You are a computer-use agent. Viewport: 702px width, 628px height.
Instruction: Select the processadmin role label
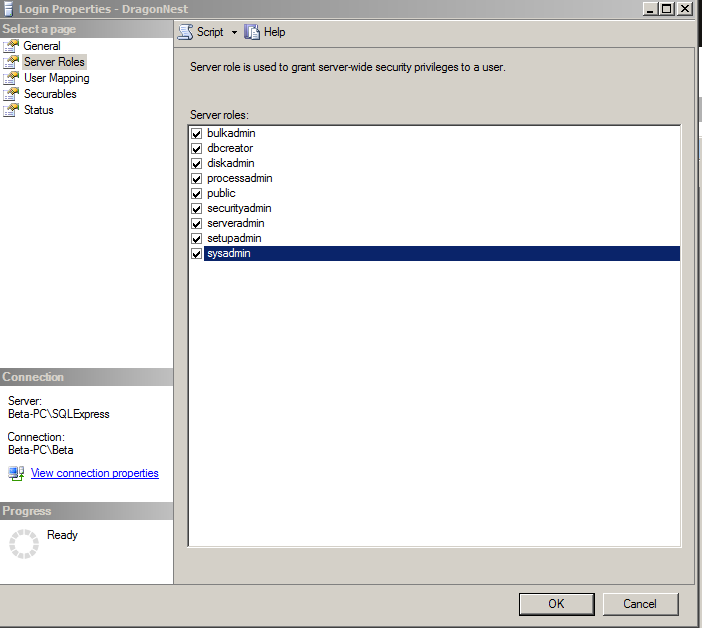tap(240, 179)
